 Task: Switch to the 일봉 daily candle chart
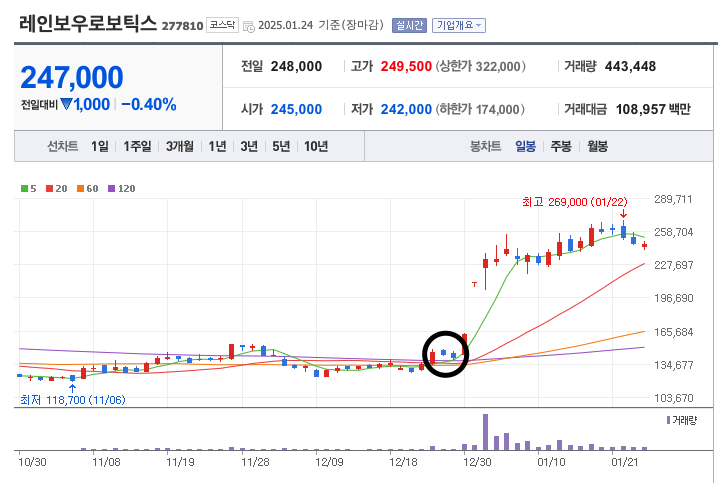click(x=525, y=147)
